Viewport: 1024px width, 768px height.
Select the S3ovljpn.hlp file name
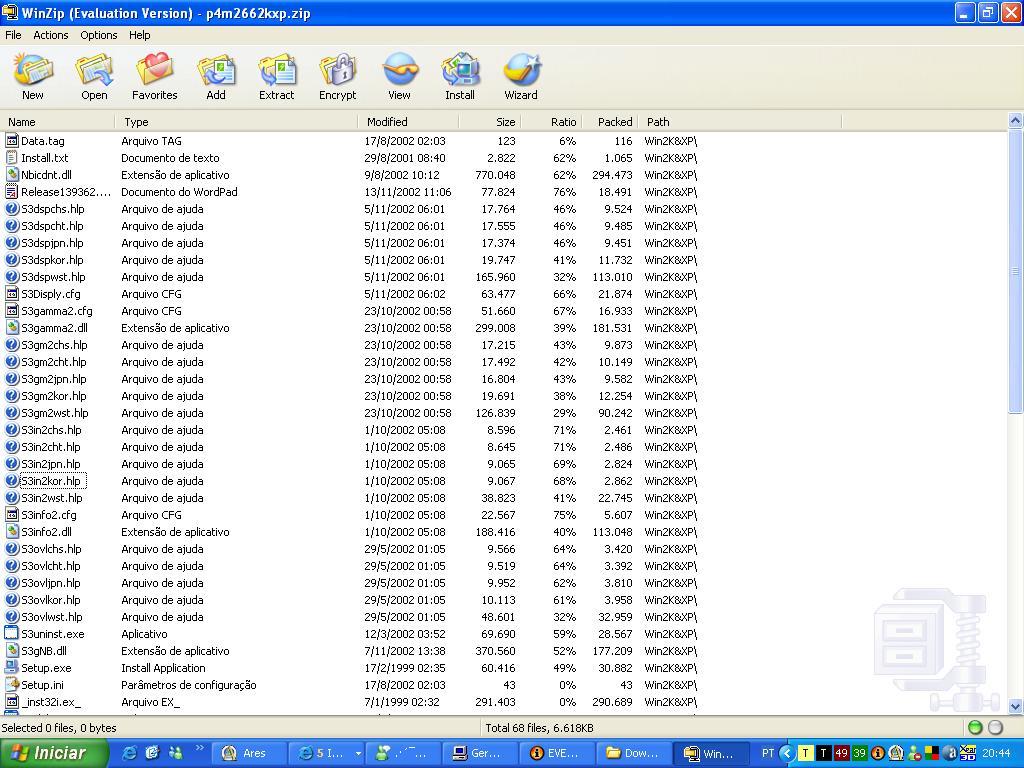pos(51,583)
